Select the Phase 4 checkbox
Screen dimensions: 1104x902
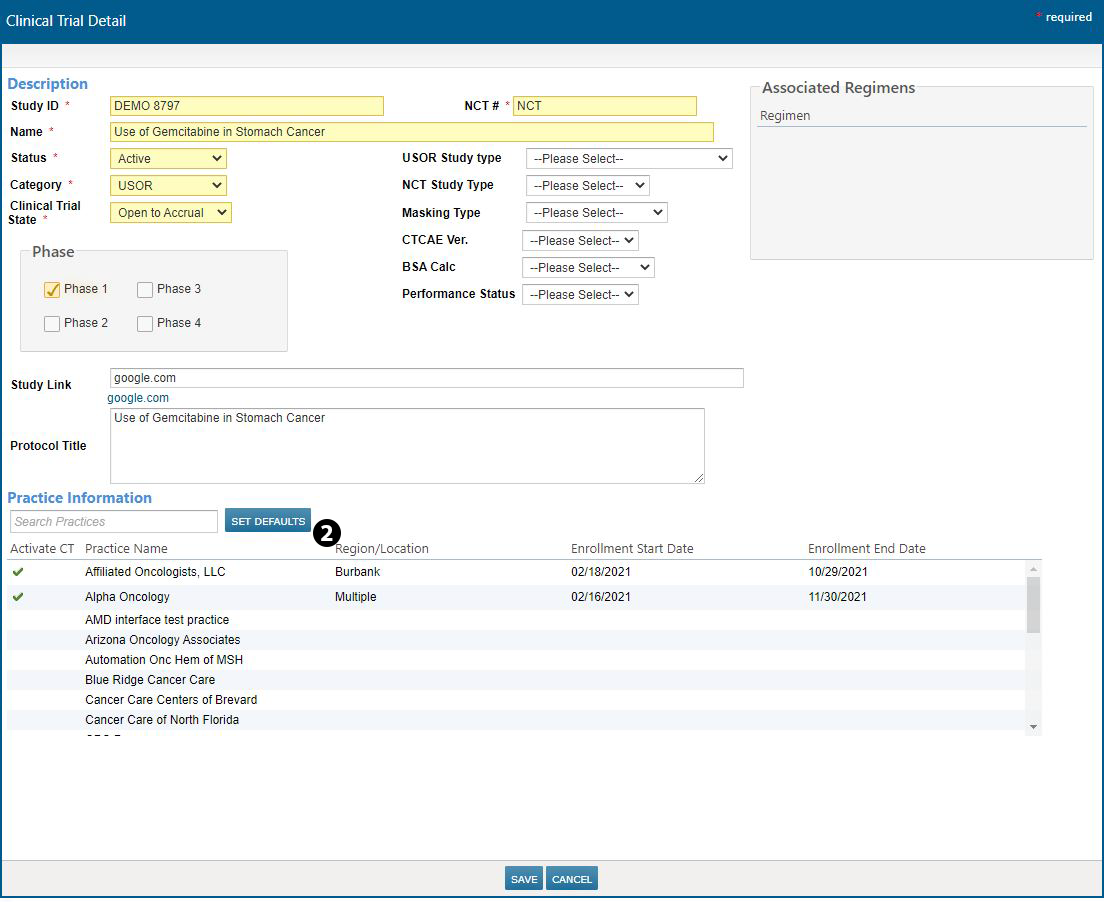coord(145,324)
